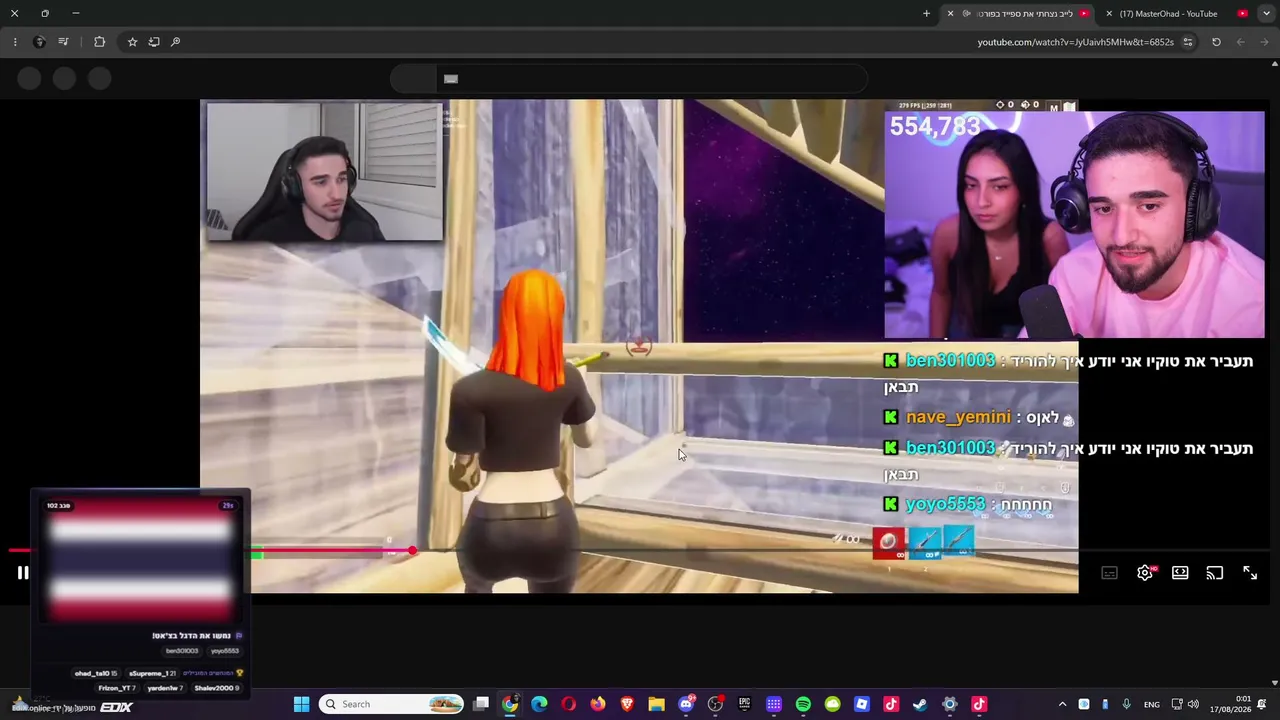Switch the player to theater mode
The image size is (1280, 720).
(x=1180, y=573)
